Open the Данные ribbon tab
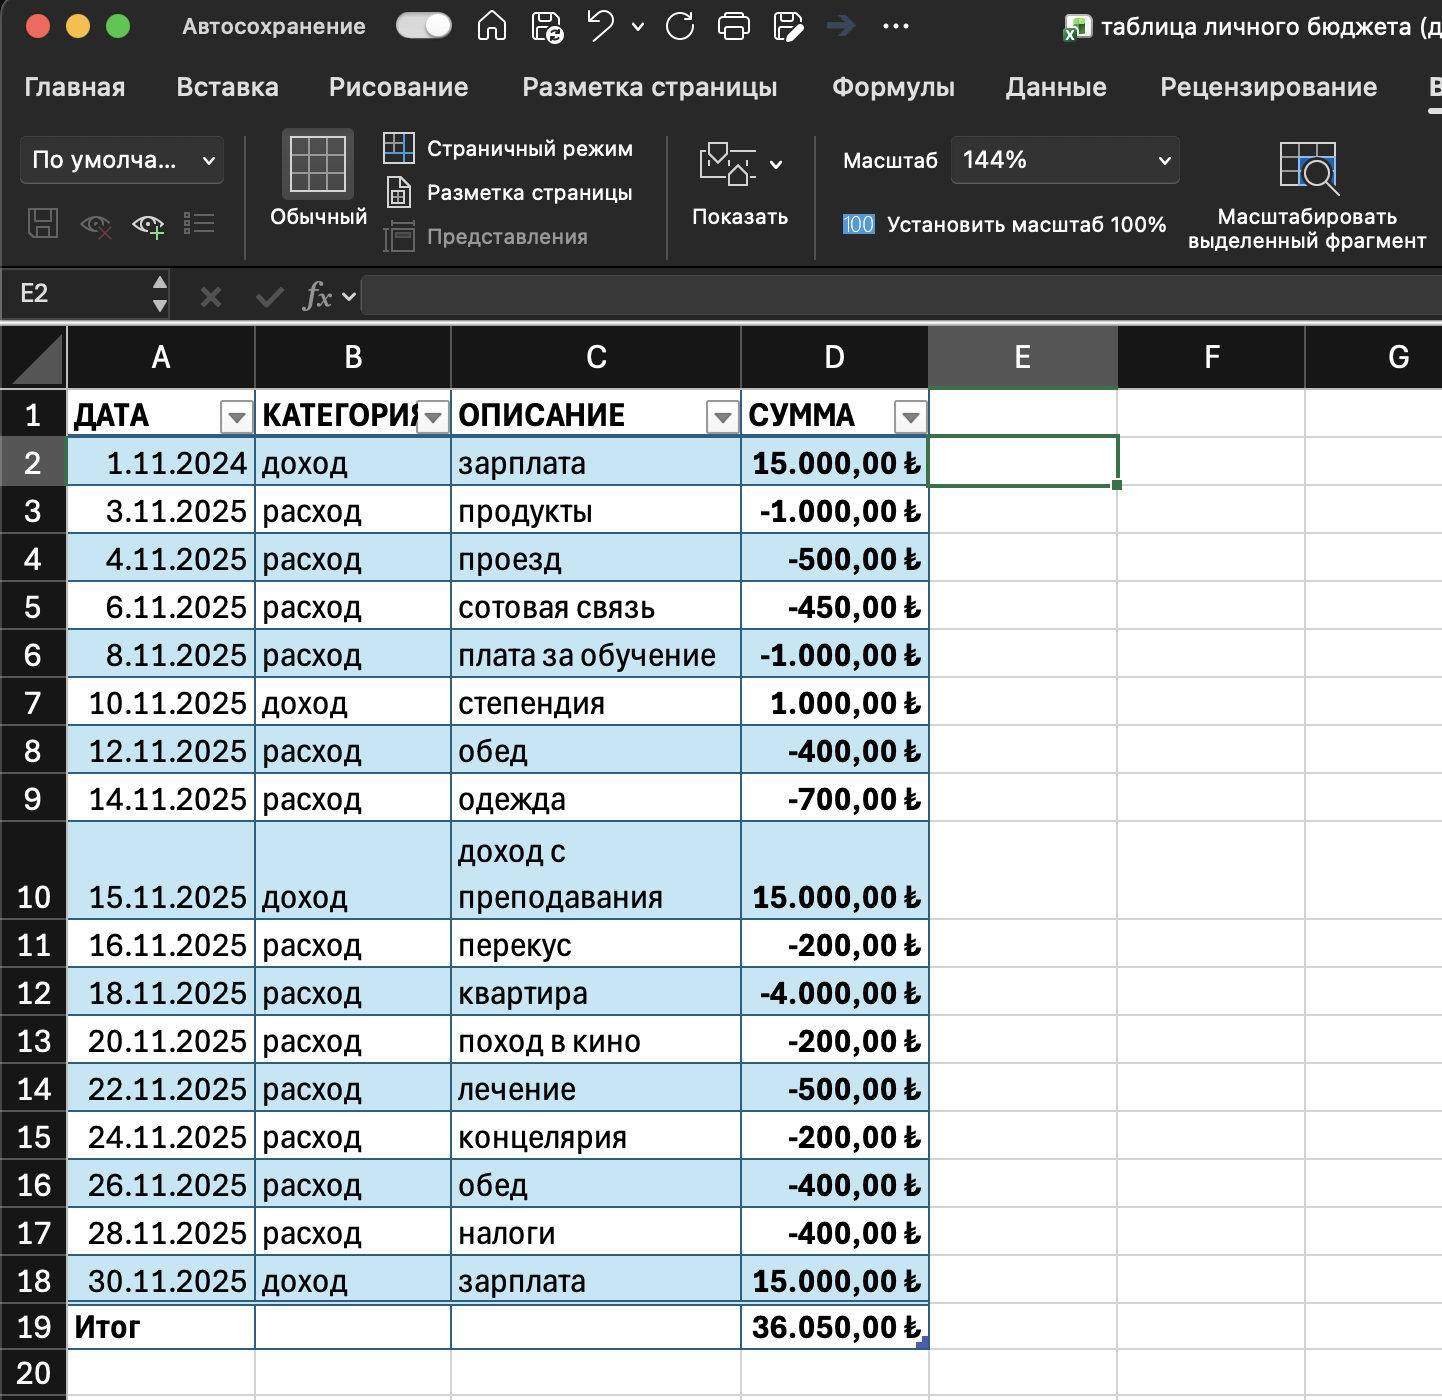This screenshot has height=1400, width=1442. [1056, 87]
